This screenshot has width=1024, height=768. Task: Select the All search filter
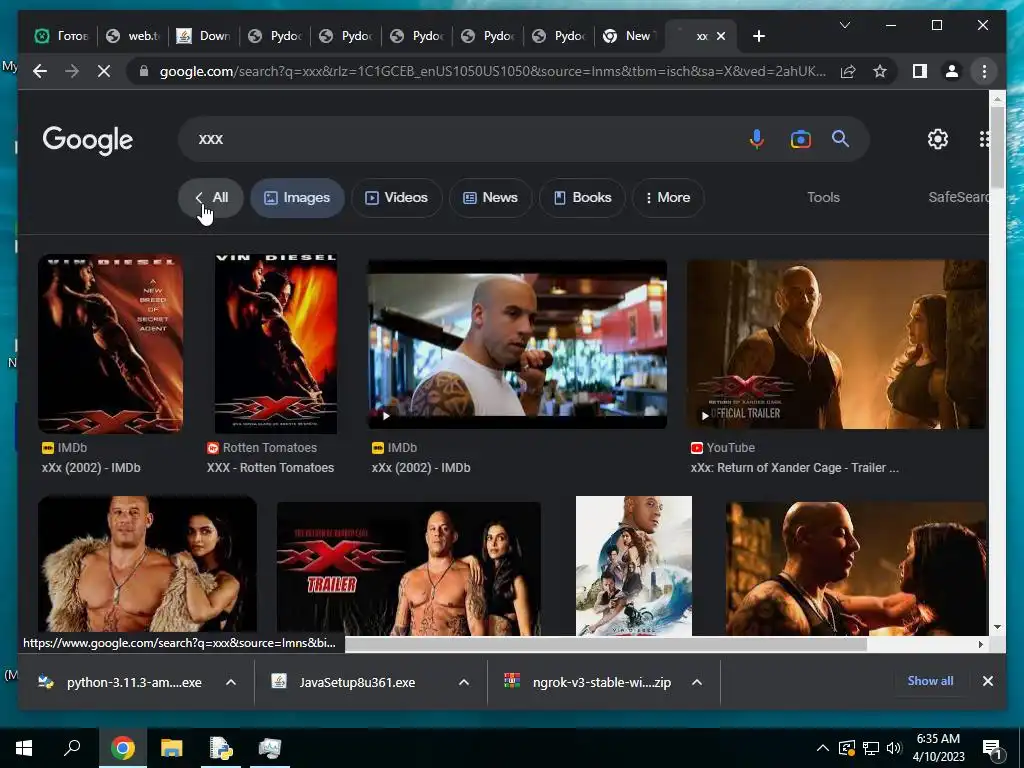211,197
